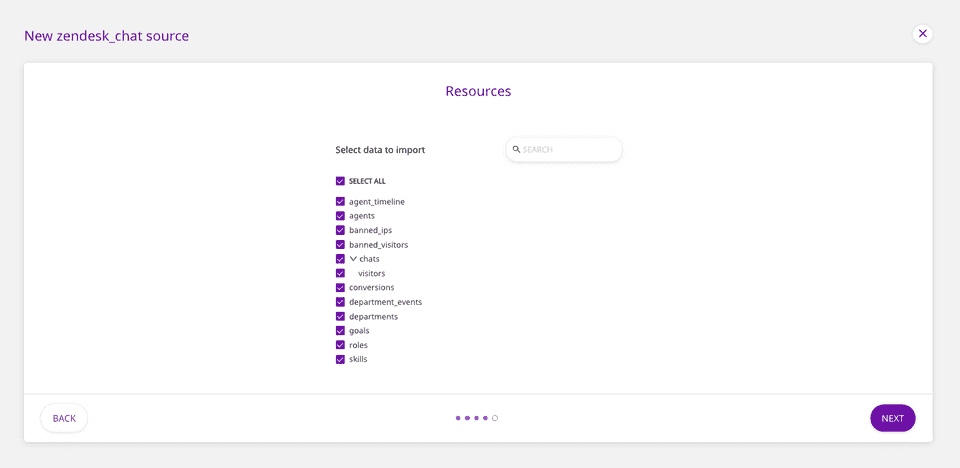Click the conversions label
The width and height of the screenshot is (960, 468).
pos(372,287)
